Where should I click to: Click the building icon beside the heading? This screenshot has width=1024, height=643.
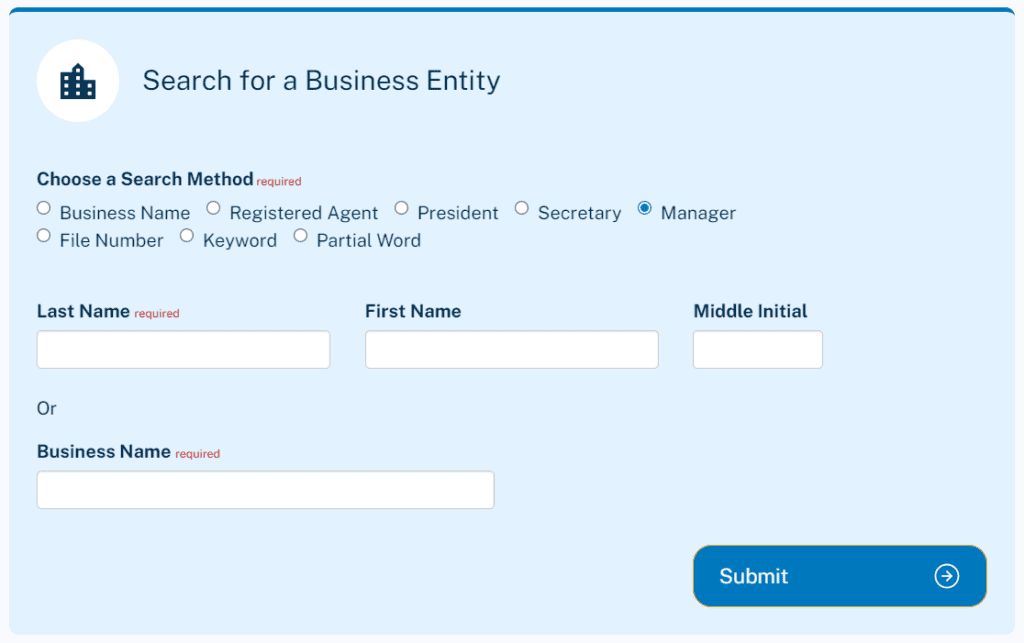point(78,81)
